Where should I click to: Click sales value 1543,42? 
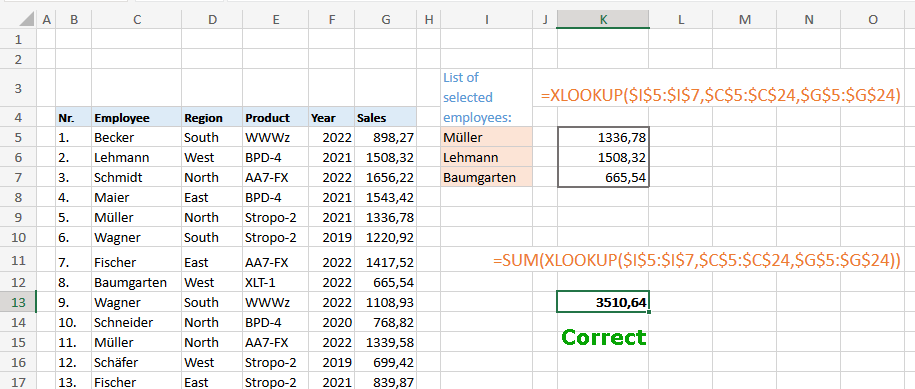(385, 198)
